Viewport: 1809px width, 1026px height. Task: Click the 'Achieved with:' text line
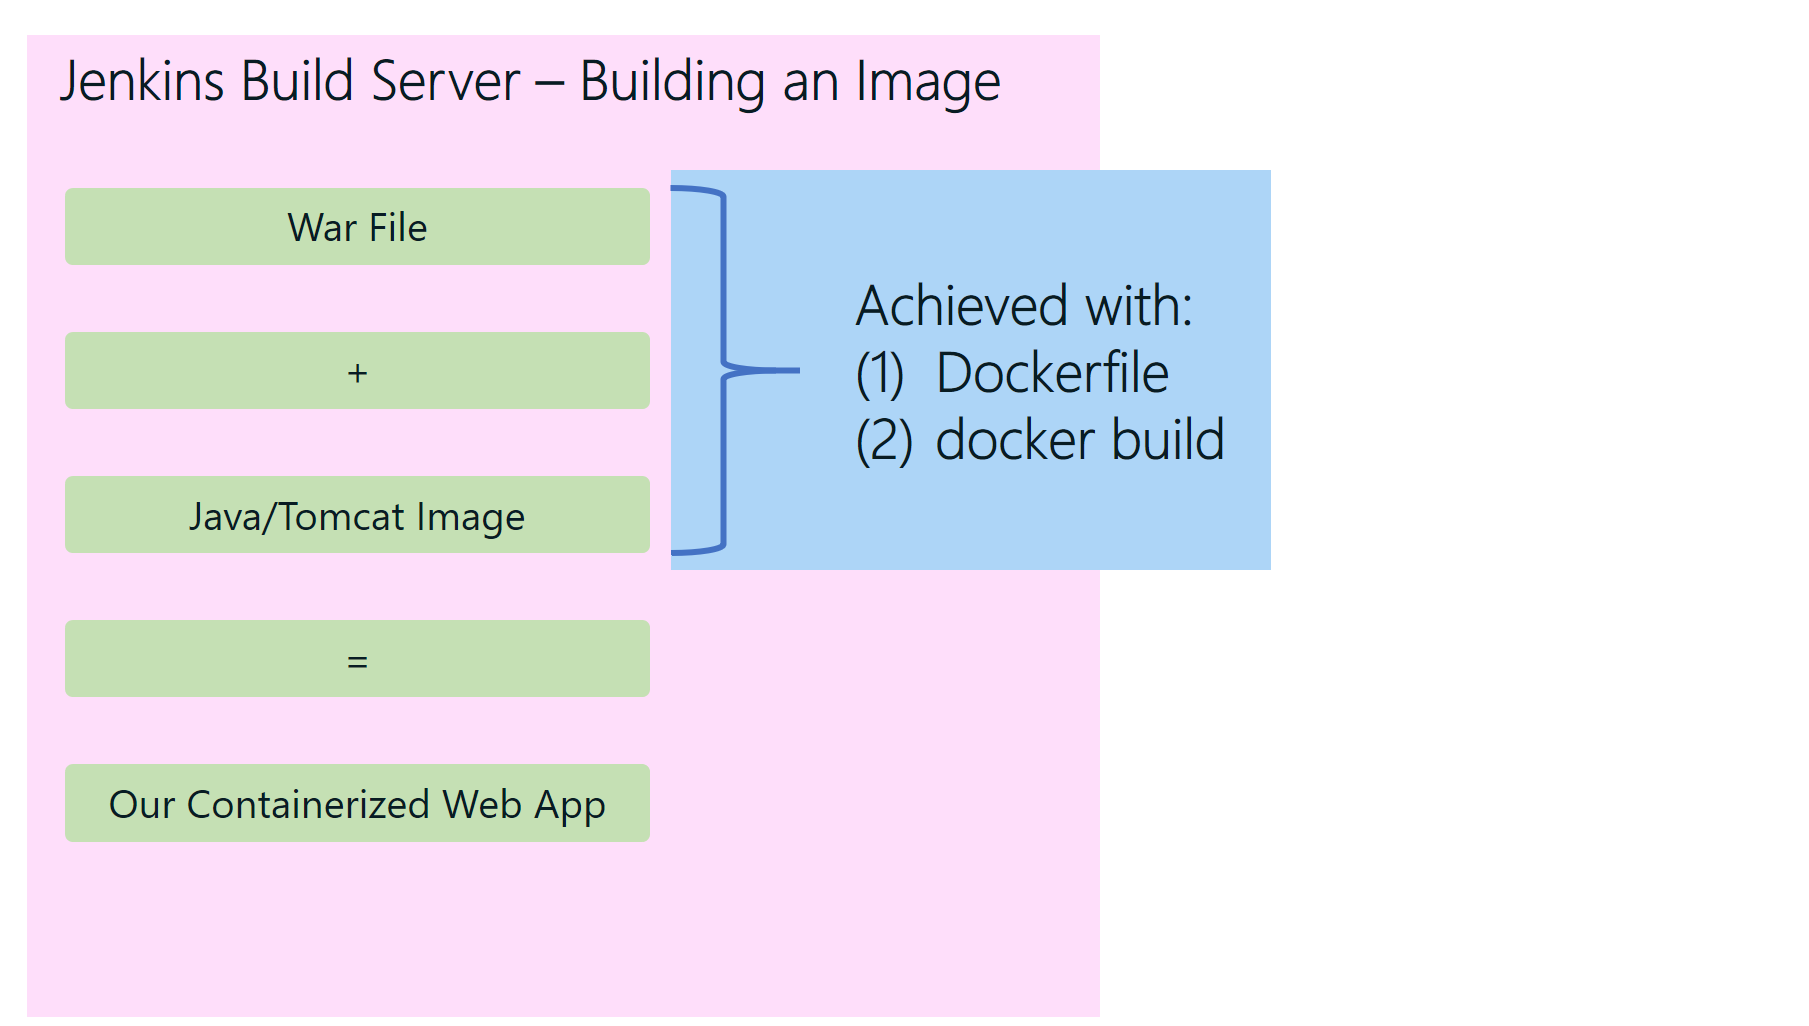pyautogui.click(x=1024, y=306)
